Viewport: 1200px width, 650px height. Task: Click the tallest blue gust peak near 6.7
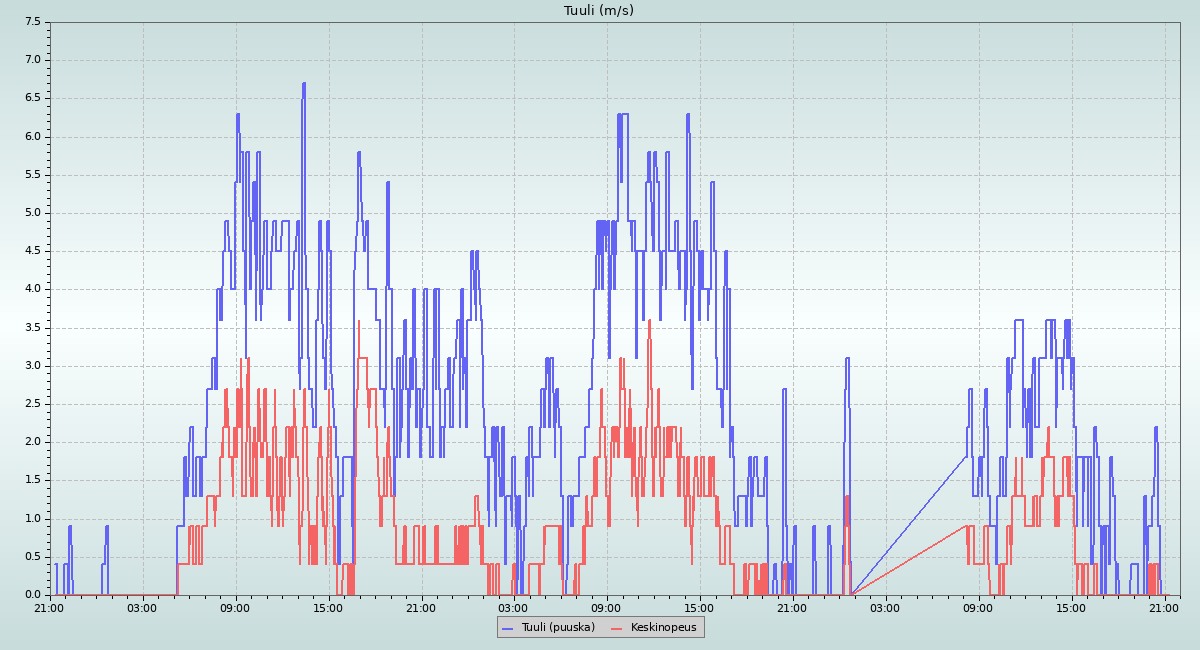point(303,85)
